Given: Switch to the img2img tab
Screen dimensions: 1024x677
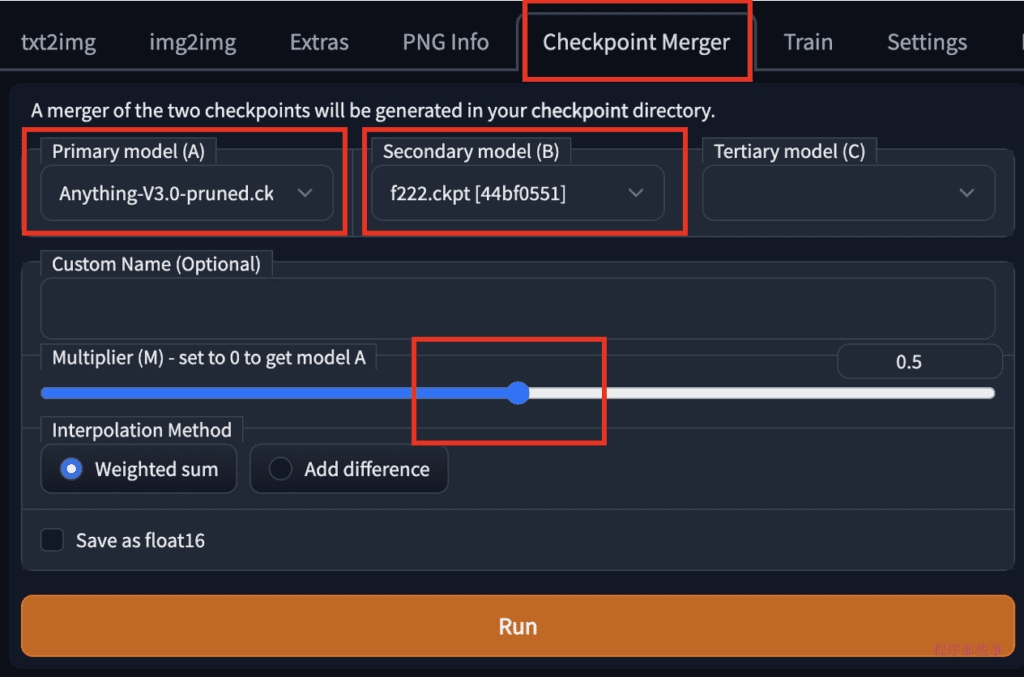Looking at the screenshot, I should [x=192, y=42].
